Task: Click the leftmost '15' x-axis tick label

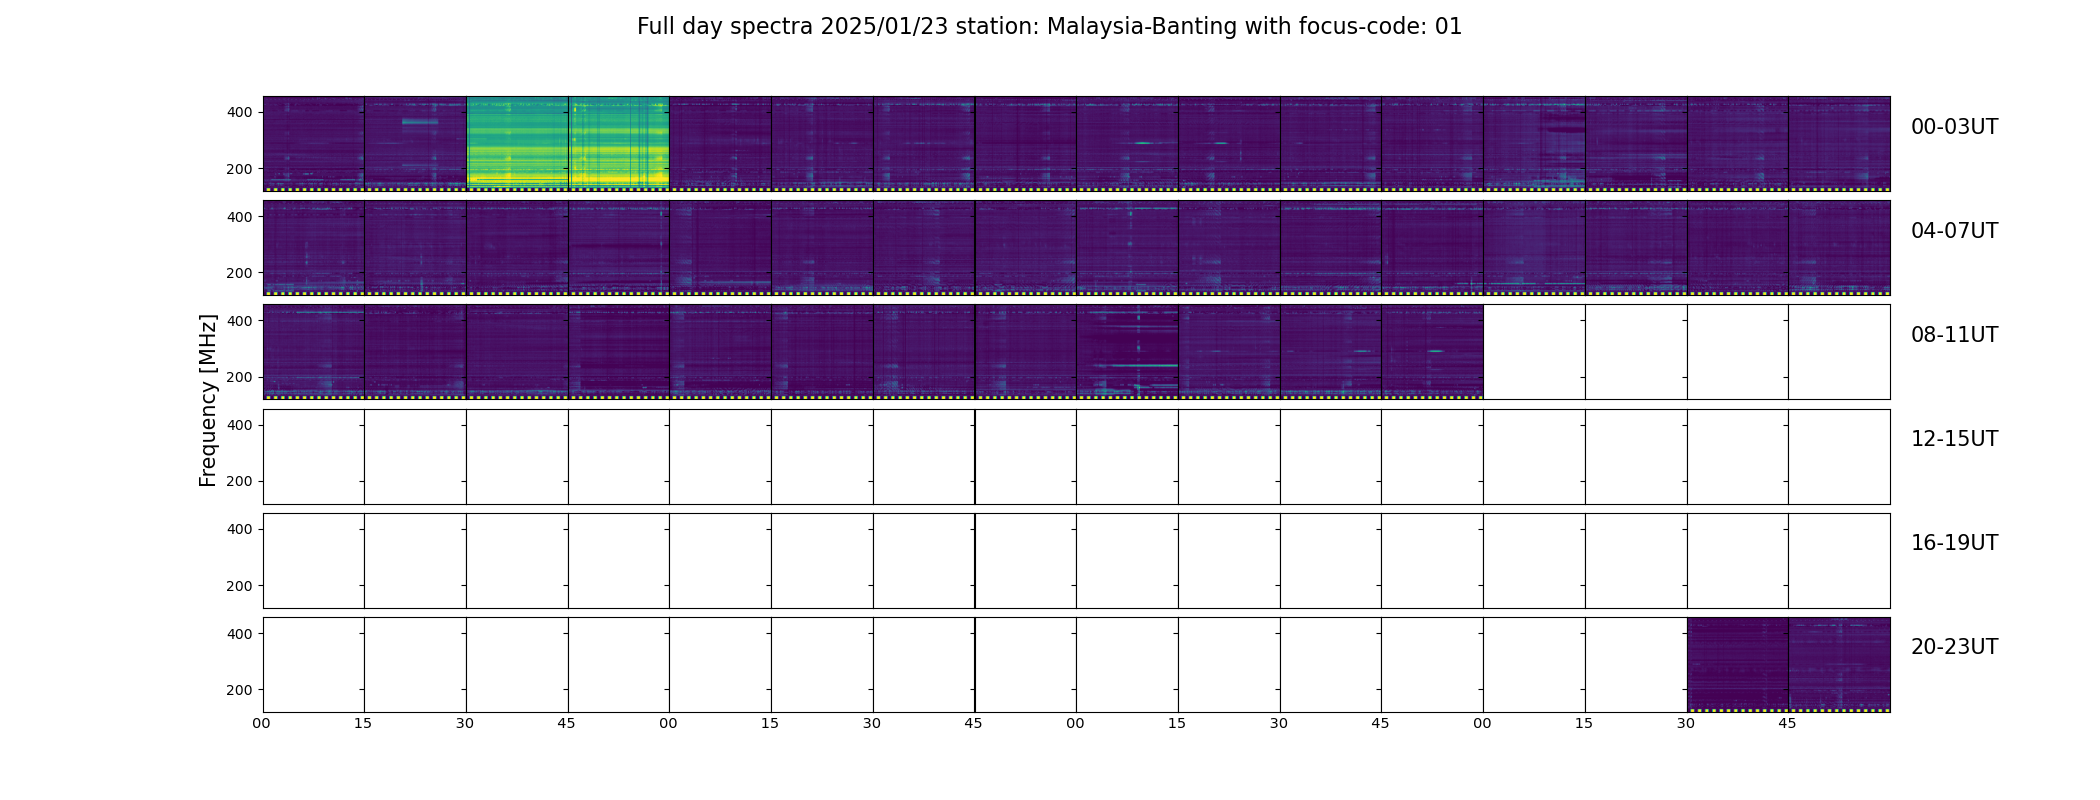Action: tap(363, 723)
